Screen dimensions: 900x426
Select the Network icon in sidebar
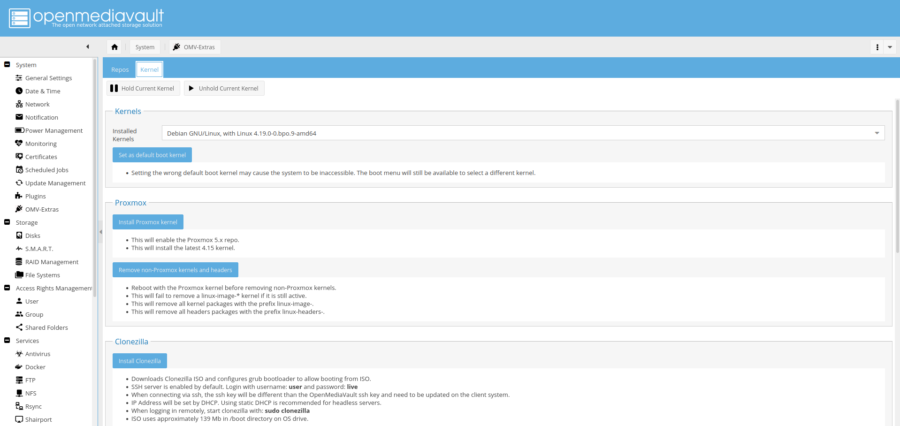click(19, 104)
